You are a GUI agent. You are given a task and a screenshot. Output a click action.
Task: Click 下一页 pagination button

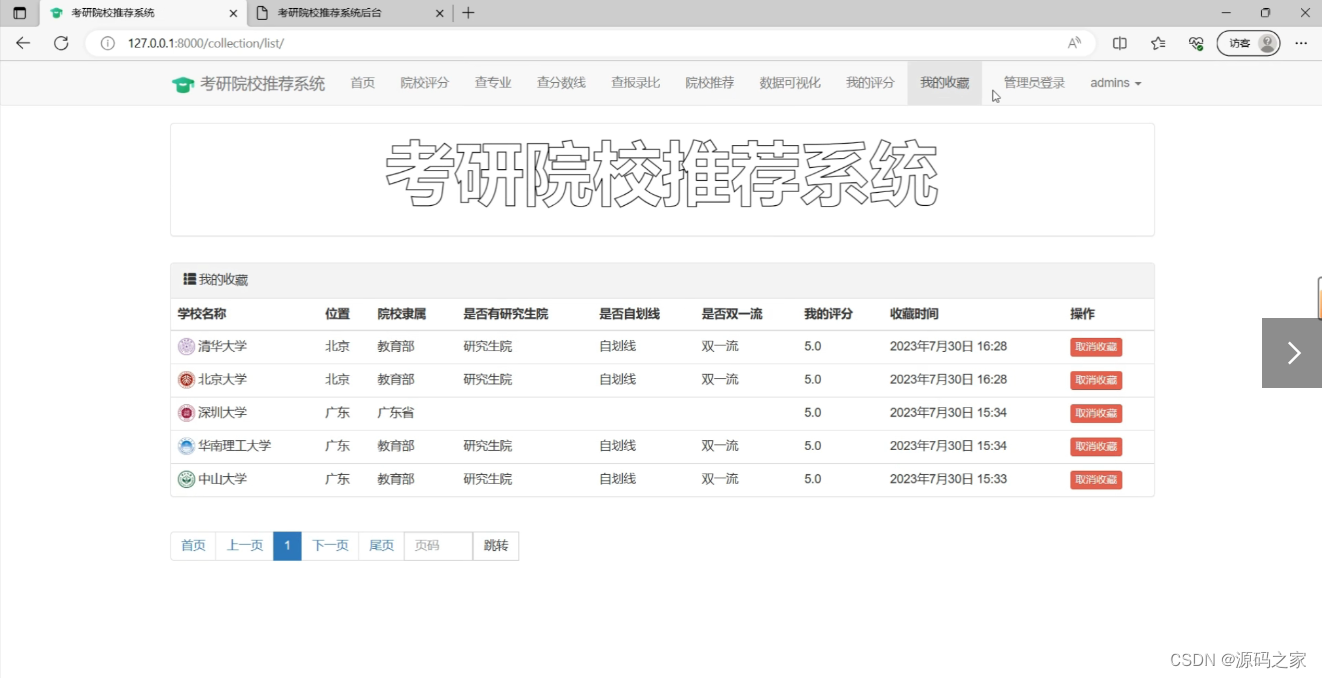click(330, 546)
